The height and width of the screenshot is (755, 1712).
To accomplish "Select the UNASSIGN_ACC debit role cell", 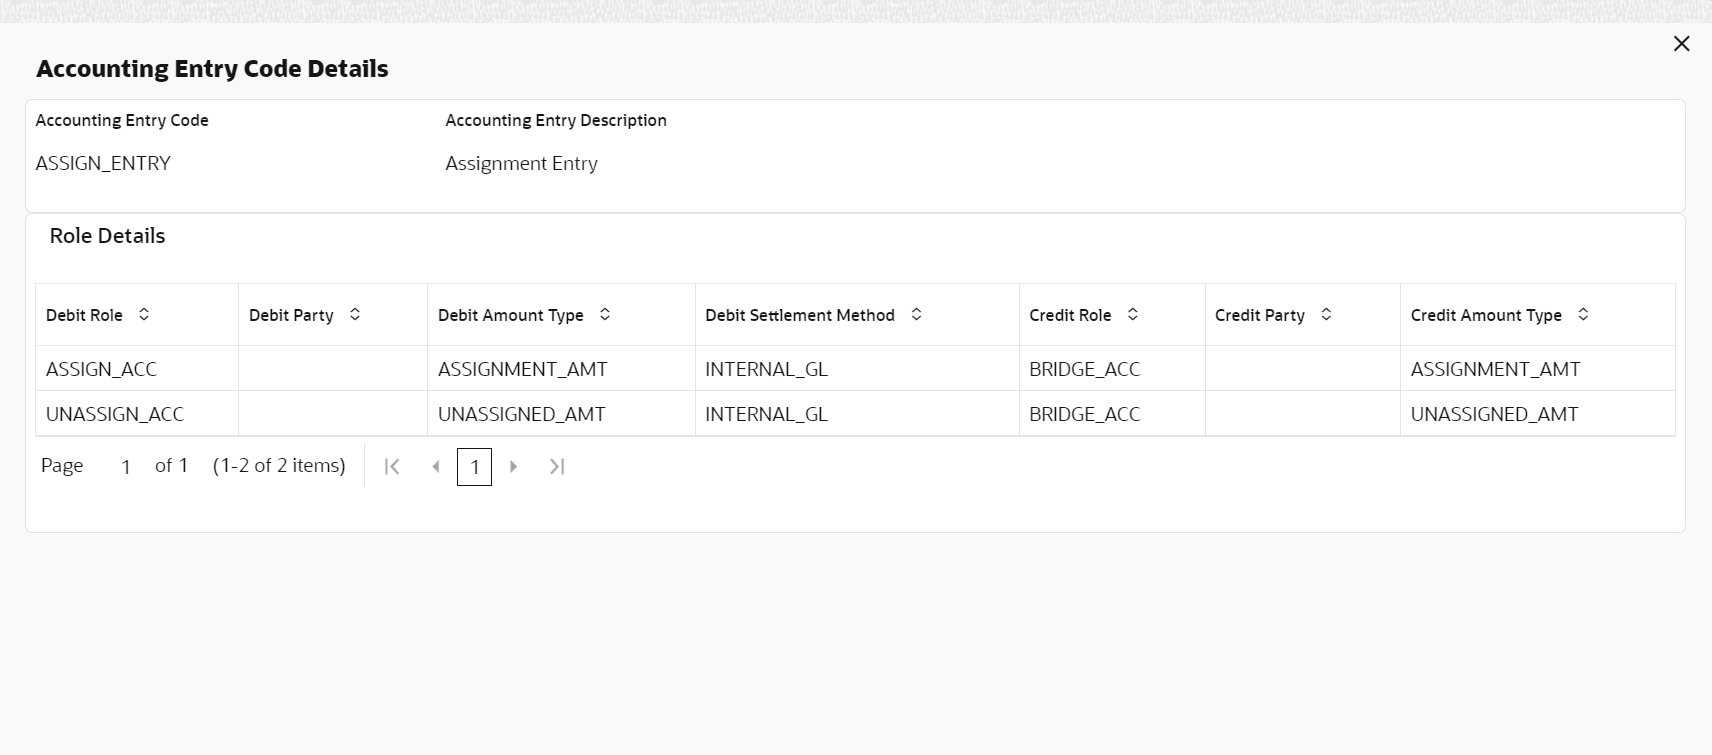I will [137, 414].
